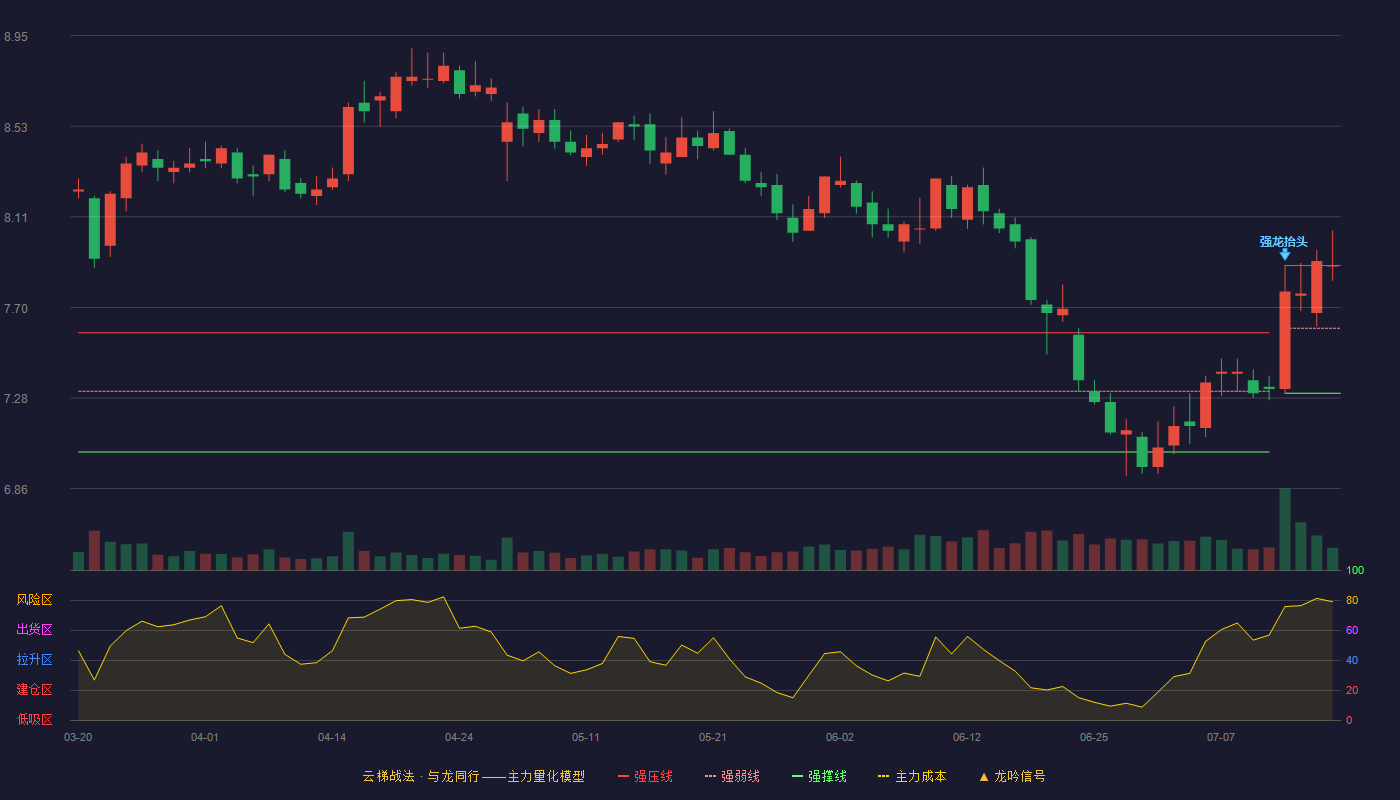Click the 8.95 price axis label
The width and height of the screenshot is (1400, 800).
click(16, 37)
